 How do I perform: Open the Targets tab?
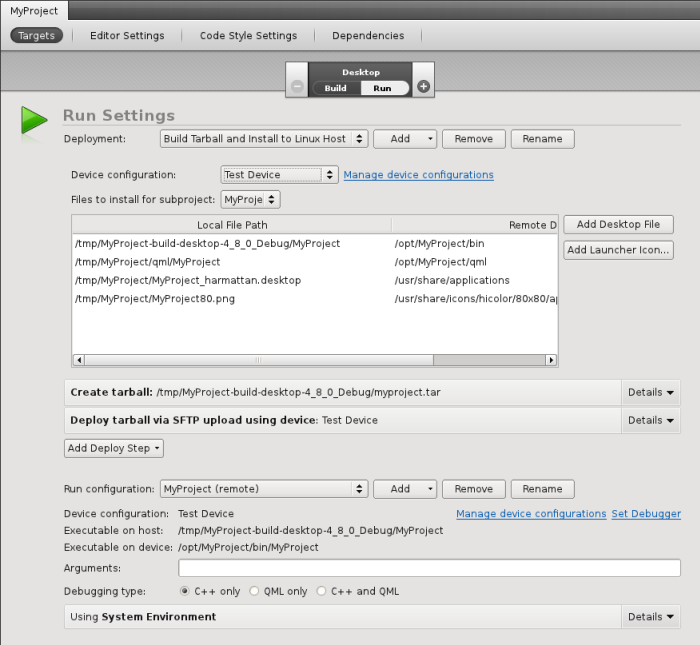coord(37,35)
